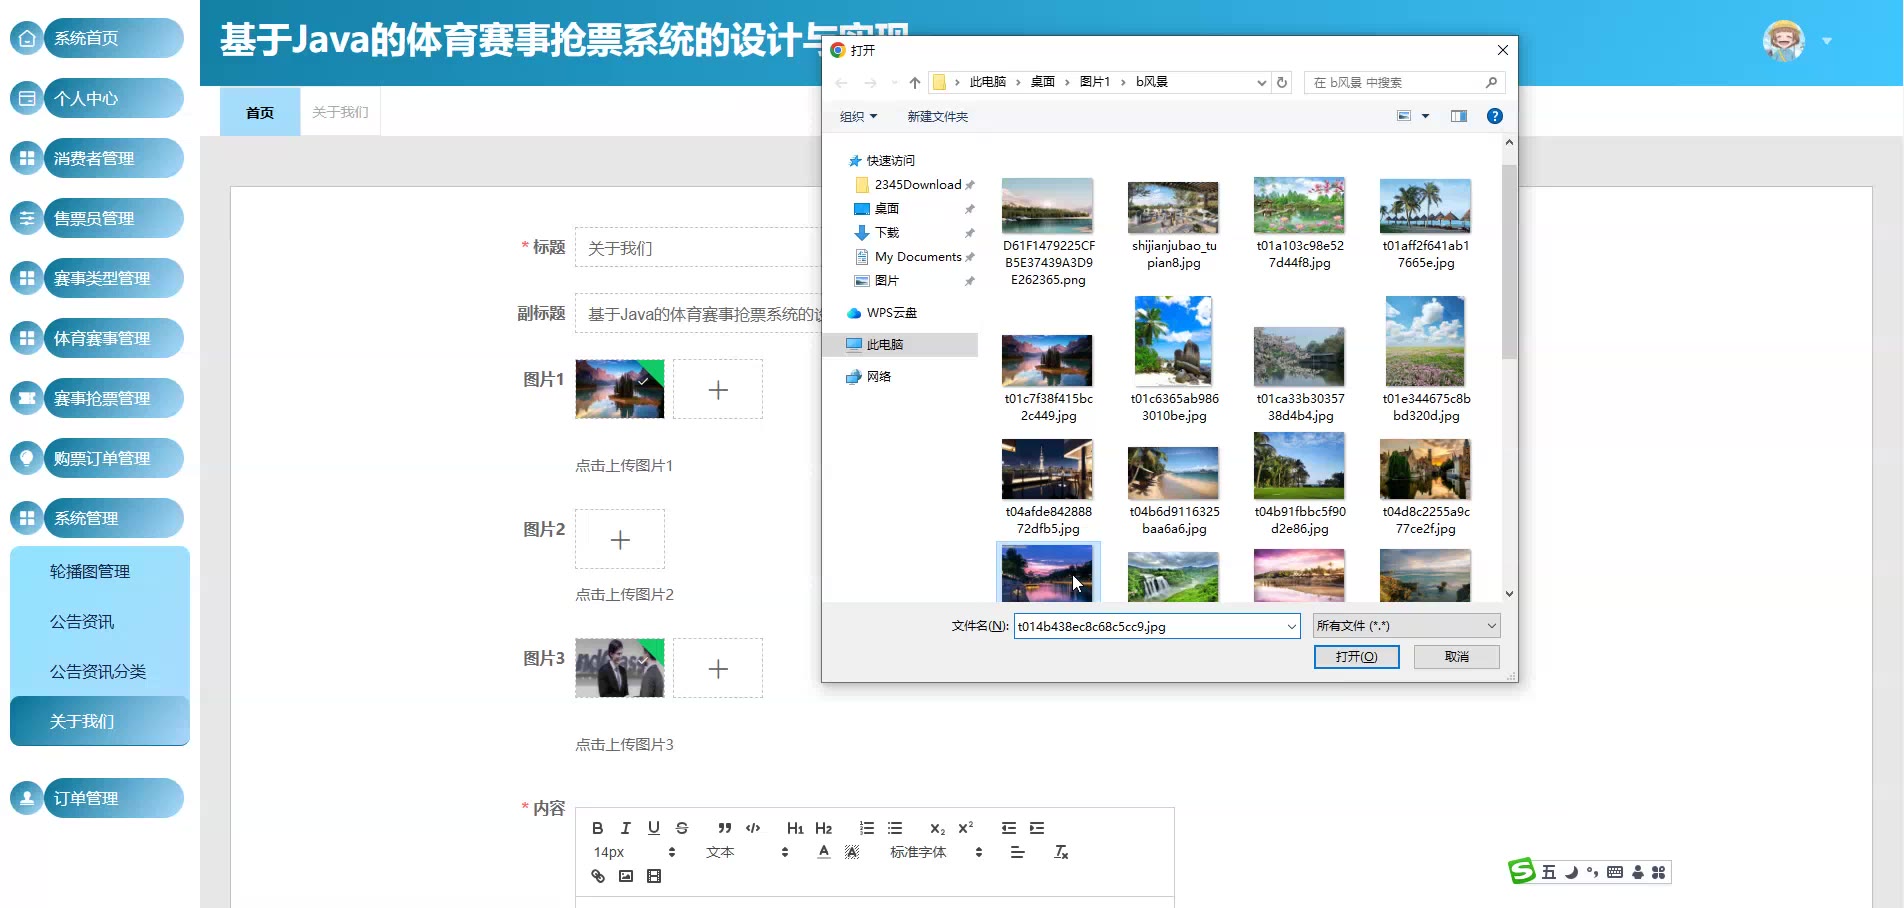Click the clear formatting icon
The image size is (1904, 908).
pyautogui.click(x=1061, y=852)
